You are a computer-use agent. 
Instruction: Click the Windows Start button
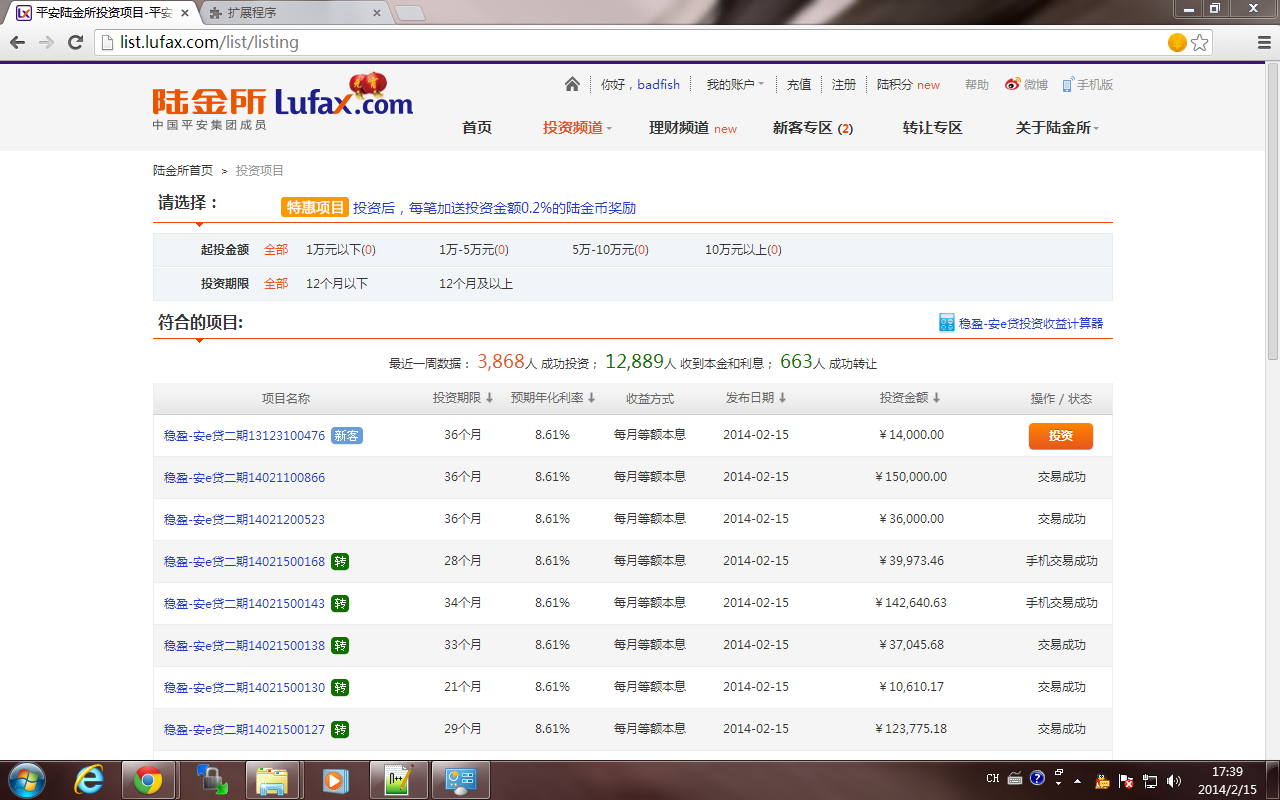26,780
